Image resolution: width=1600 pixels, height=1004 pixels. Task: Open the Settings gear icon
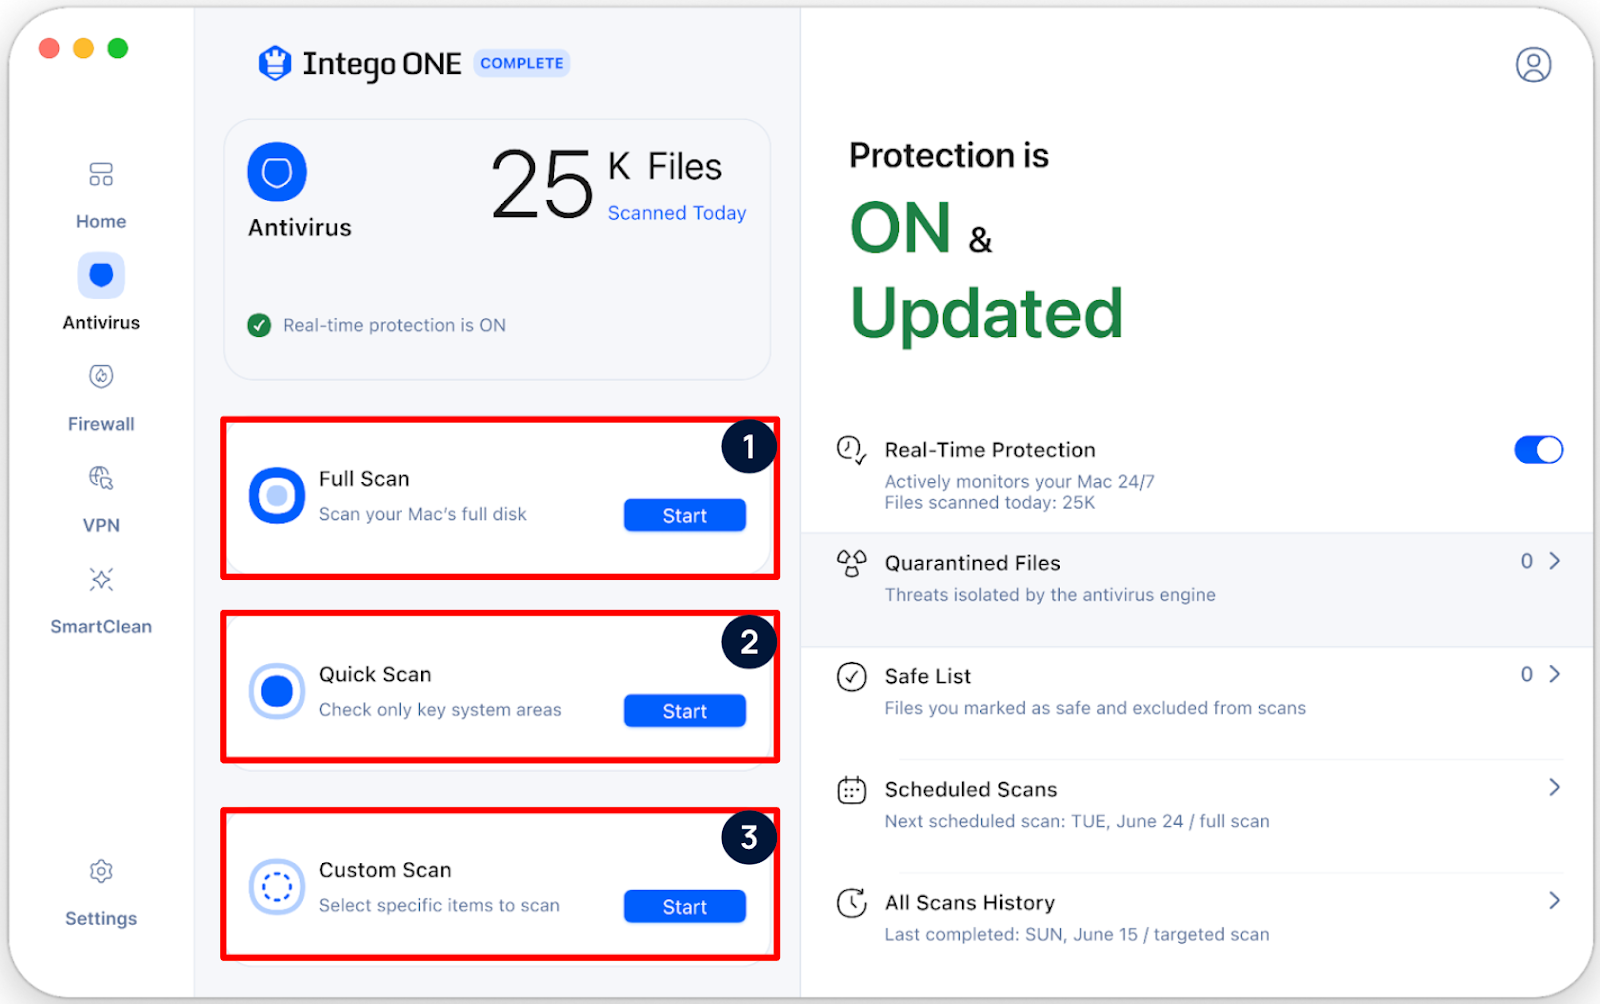click(101, 871)
